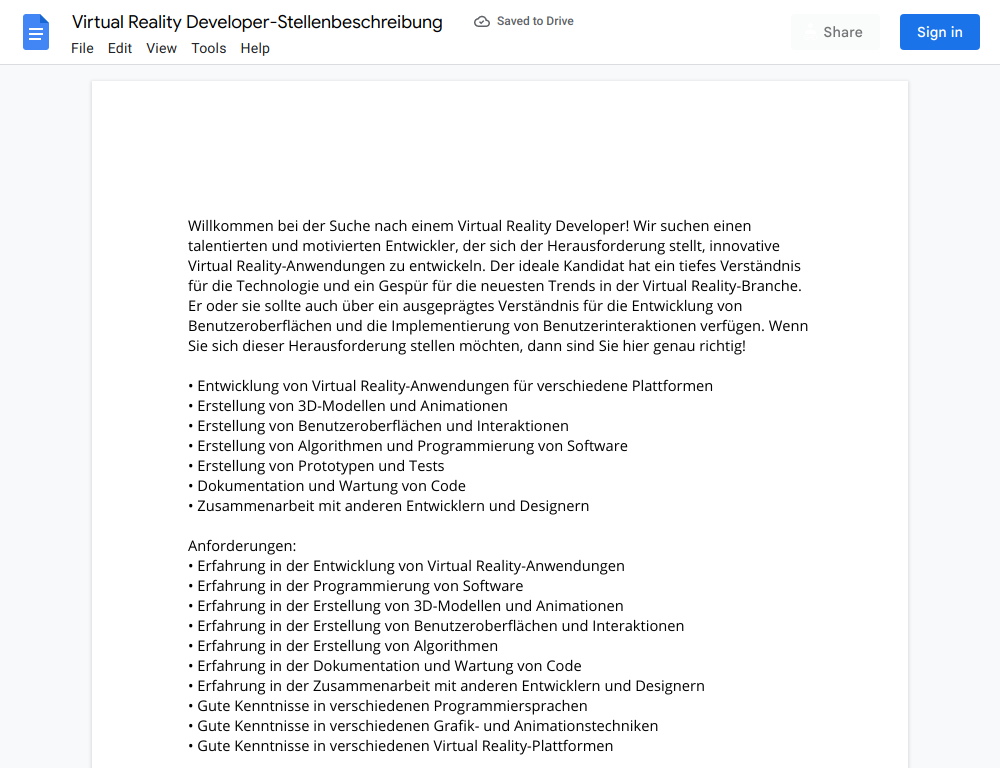Click the line Gute Kenntnisse in verschiedenen Programmiersprachen
Viewport: 1000px width, 768px height.
[388, 706]
